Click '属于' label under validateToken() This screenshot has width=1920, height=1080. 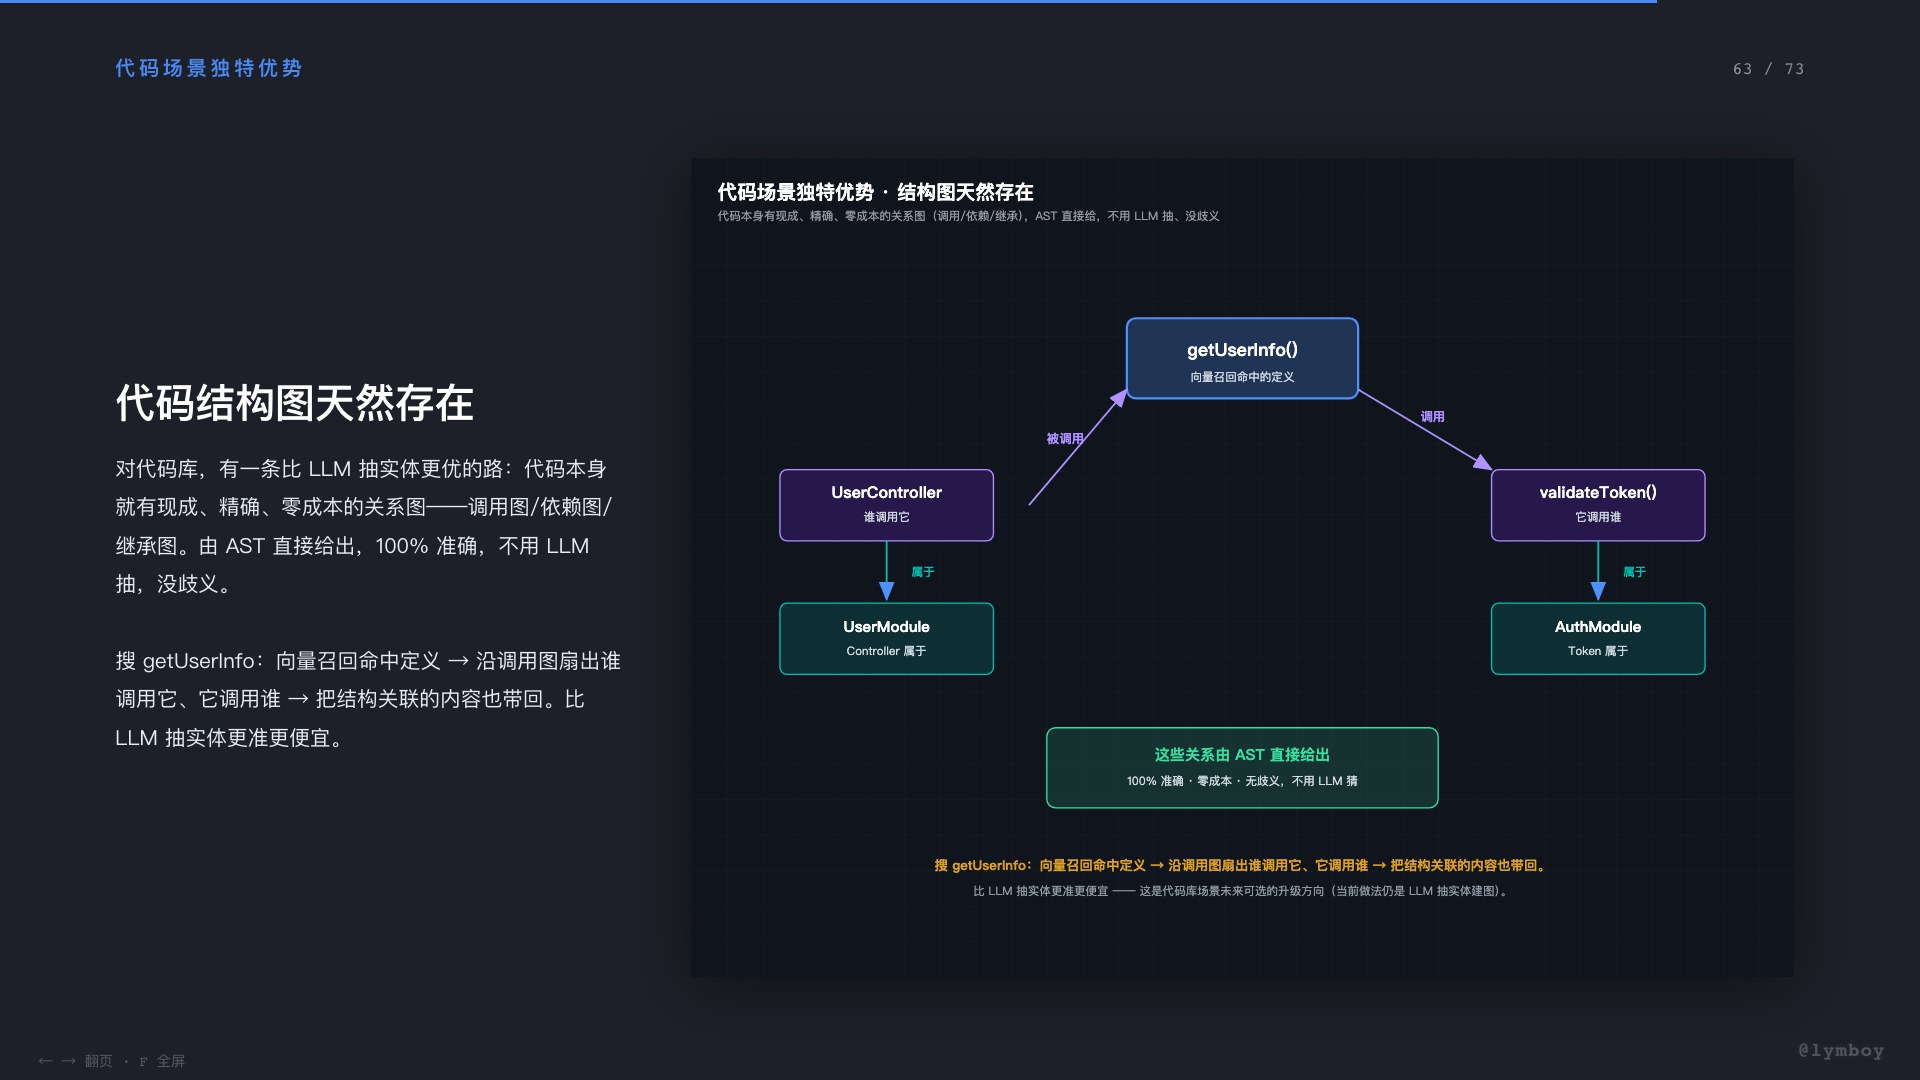click(x=1634, y=572)
